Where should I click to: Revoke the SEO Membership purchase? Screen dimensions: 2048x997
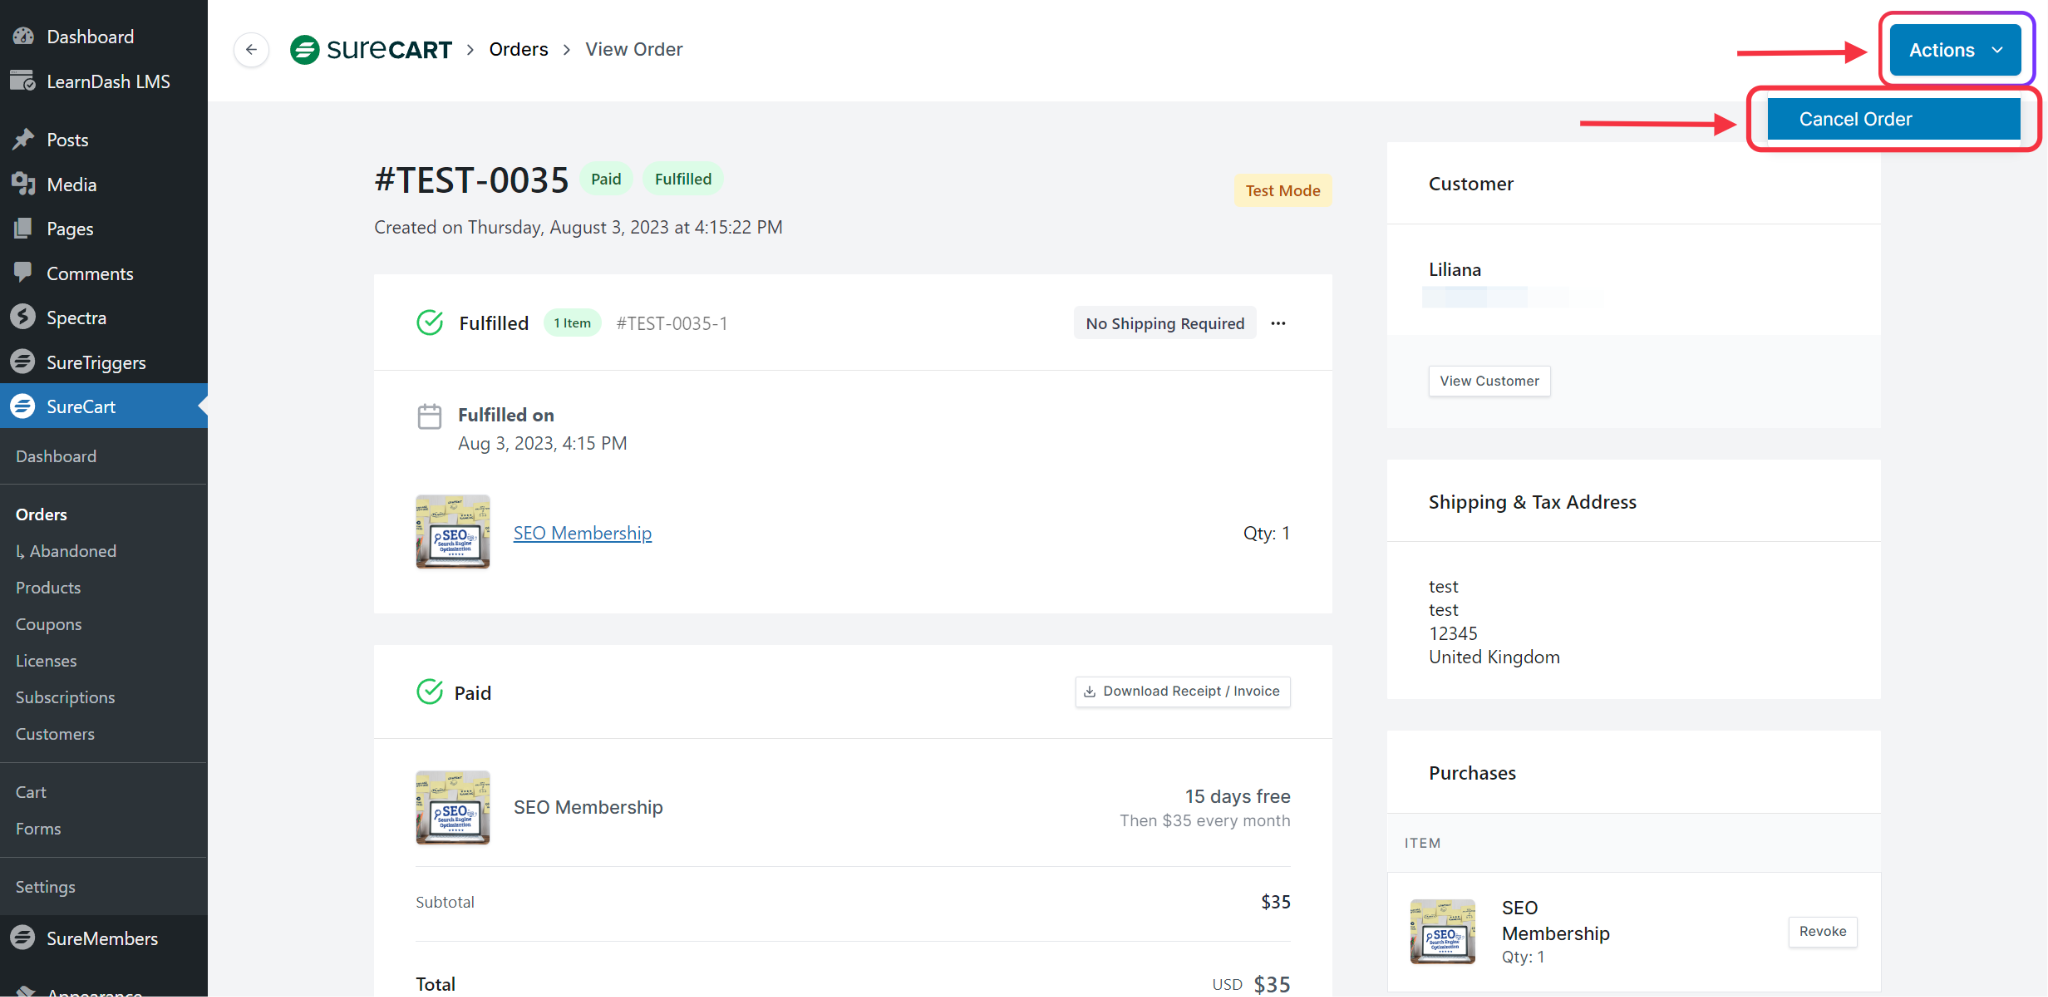[x=1822, y=931]
